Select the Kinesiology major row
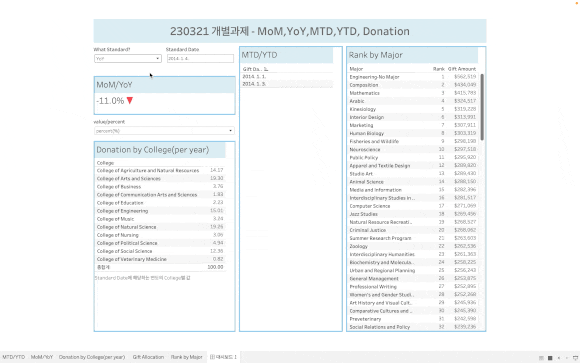The image size is (580, 363). [x=412, y=109]
